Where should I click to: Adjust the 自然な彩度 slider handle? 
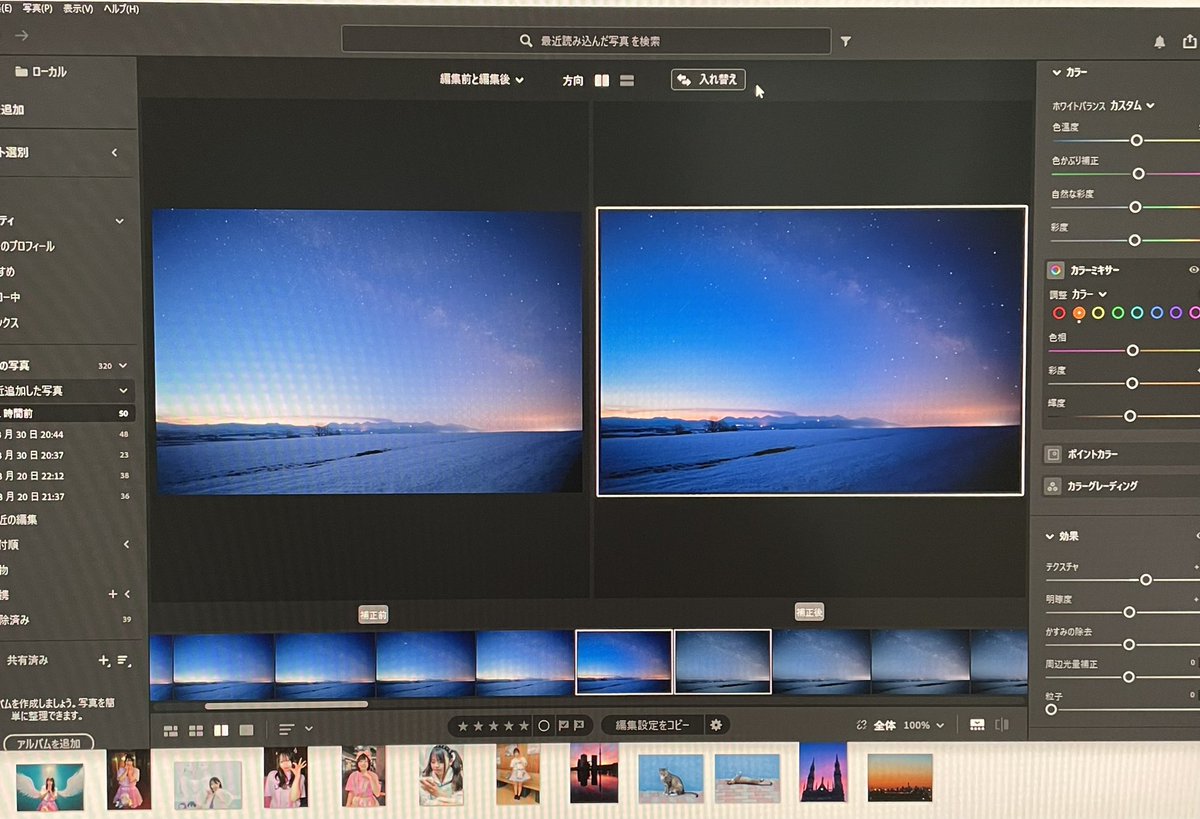tap(1135, 207)
